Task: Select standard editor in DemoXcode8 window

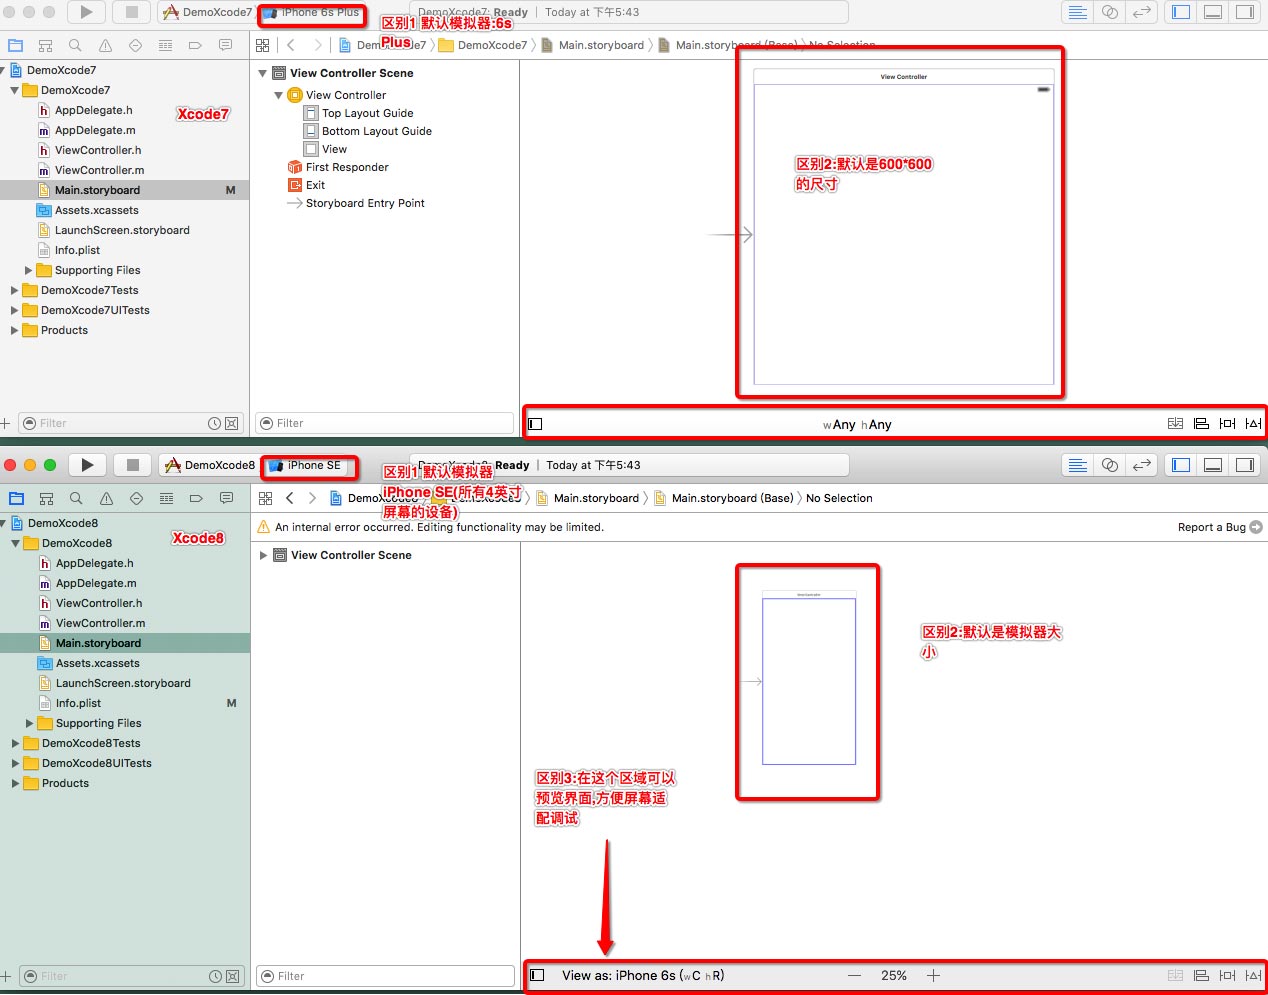Action: pyautogui.click(x=1078, y=465)
